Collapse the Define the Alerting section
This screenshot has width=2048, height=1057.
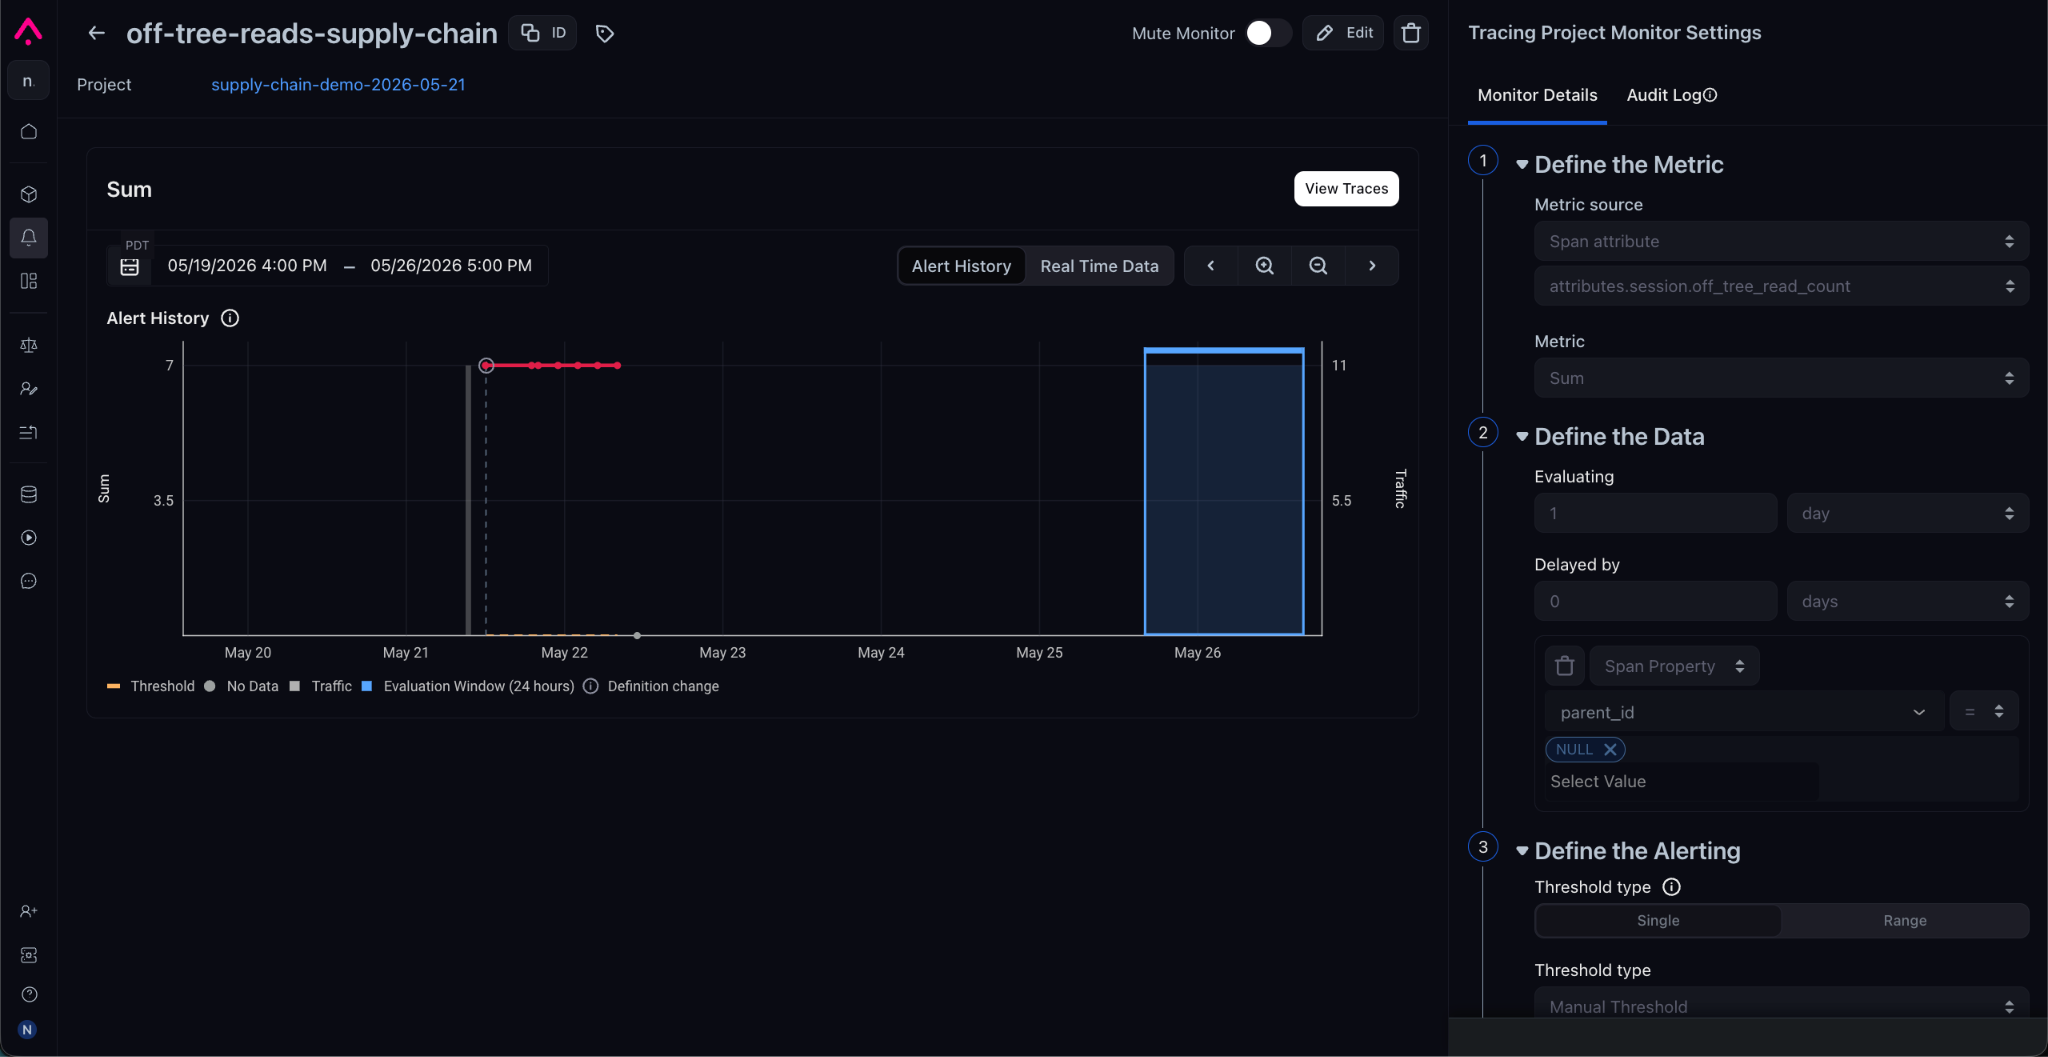pos(1522,851)
